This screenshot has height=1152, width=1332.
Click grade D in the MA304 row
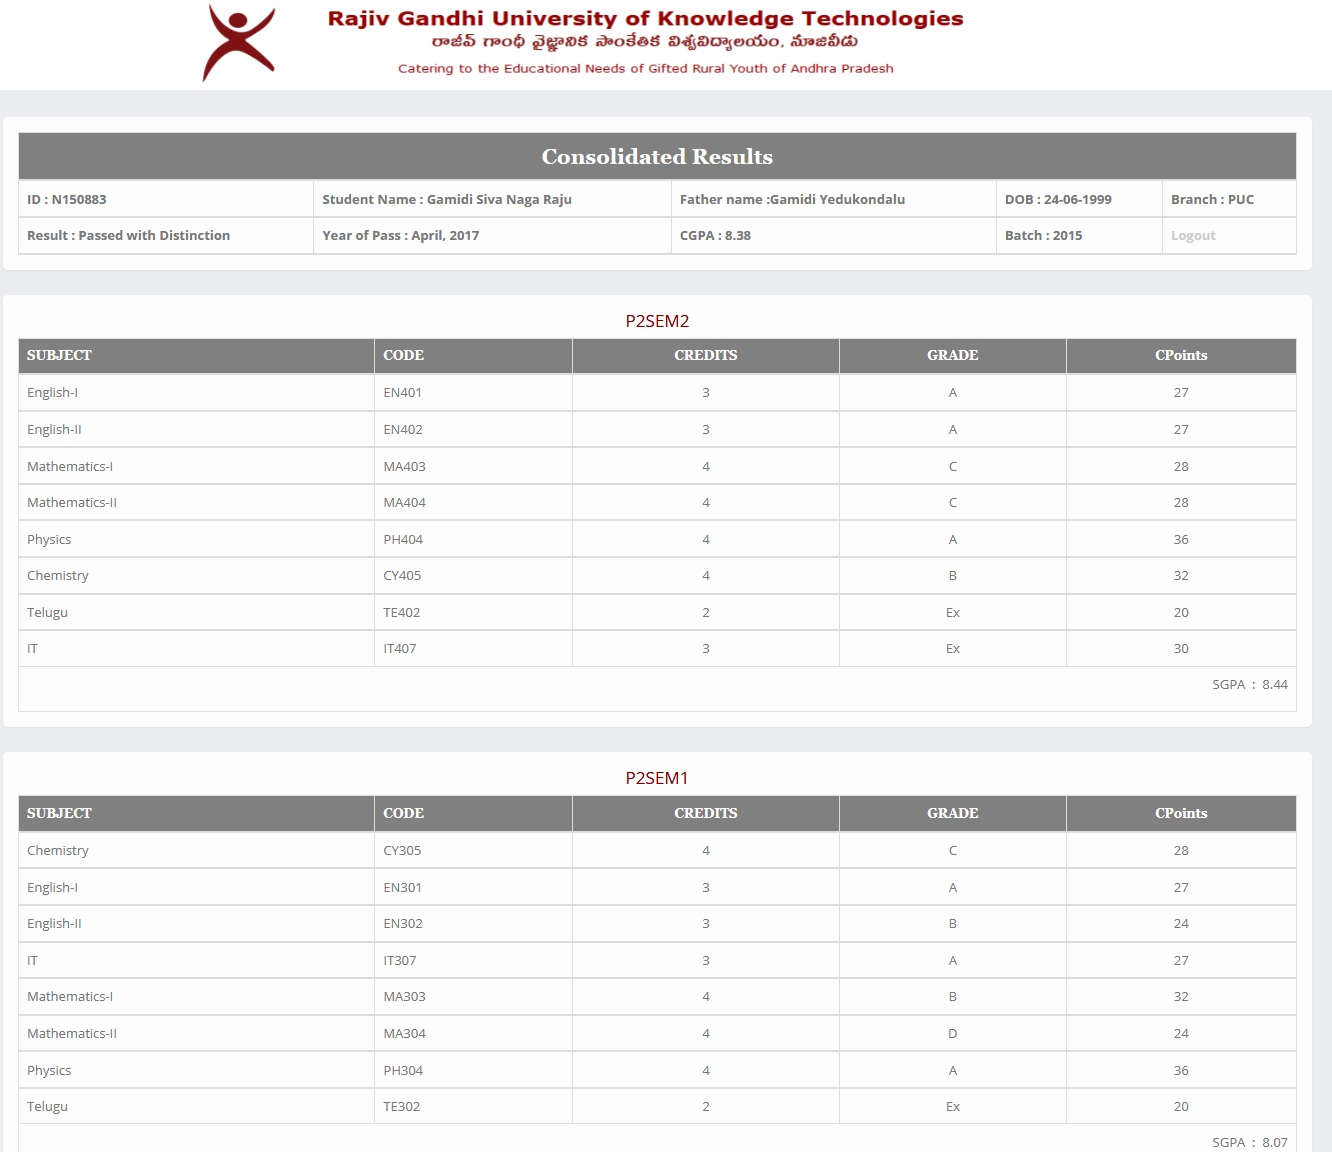click(x=953, y=1034)
